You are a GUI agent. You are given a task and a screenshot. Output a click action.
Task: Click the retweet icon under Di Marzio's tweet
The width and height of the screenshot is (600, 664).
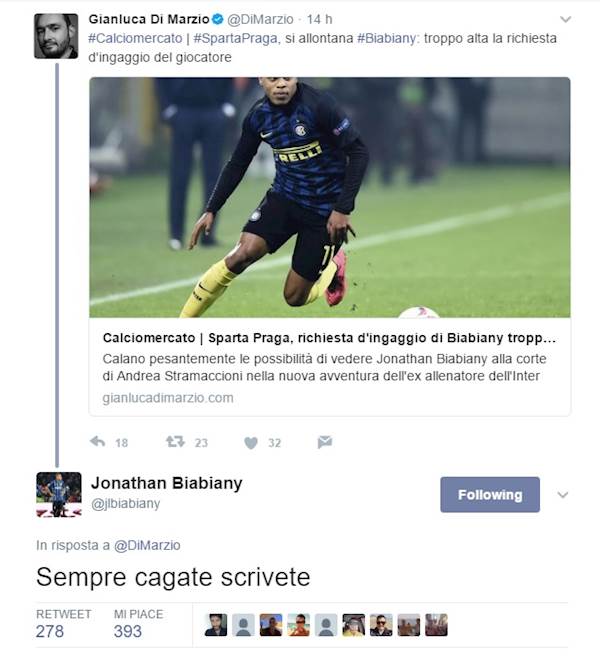click(175, 442)
